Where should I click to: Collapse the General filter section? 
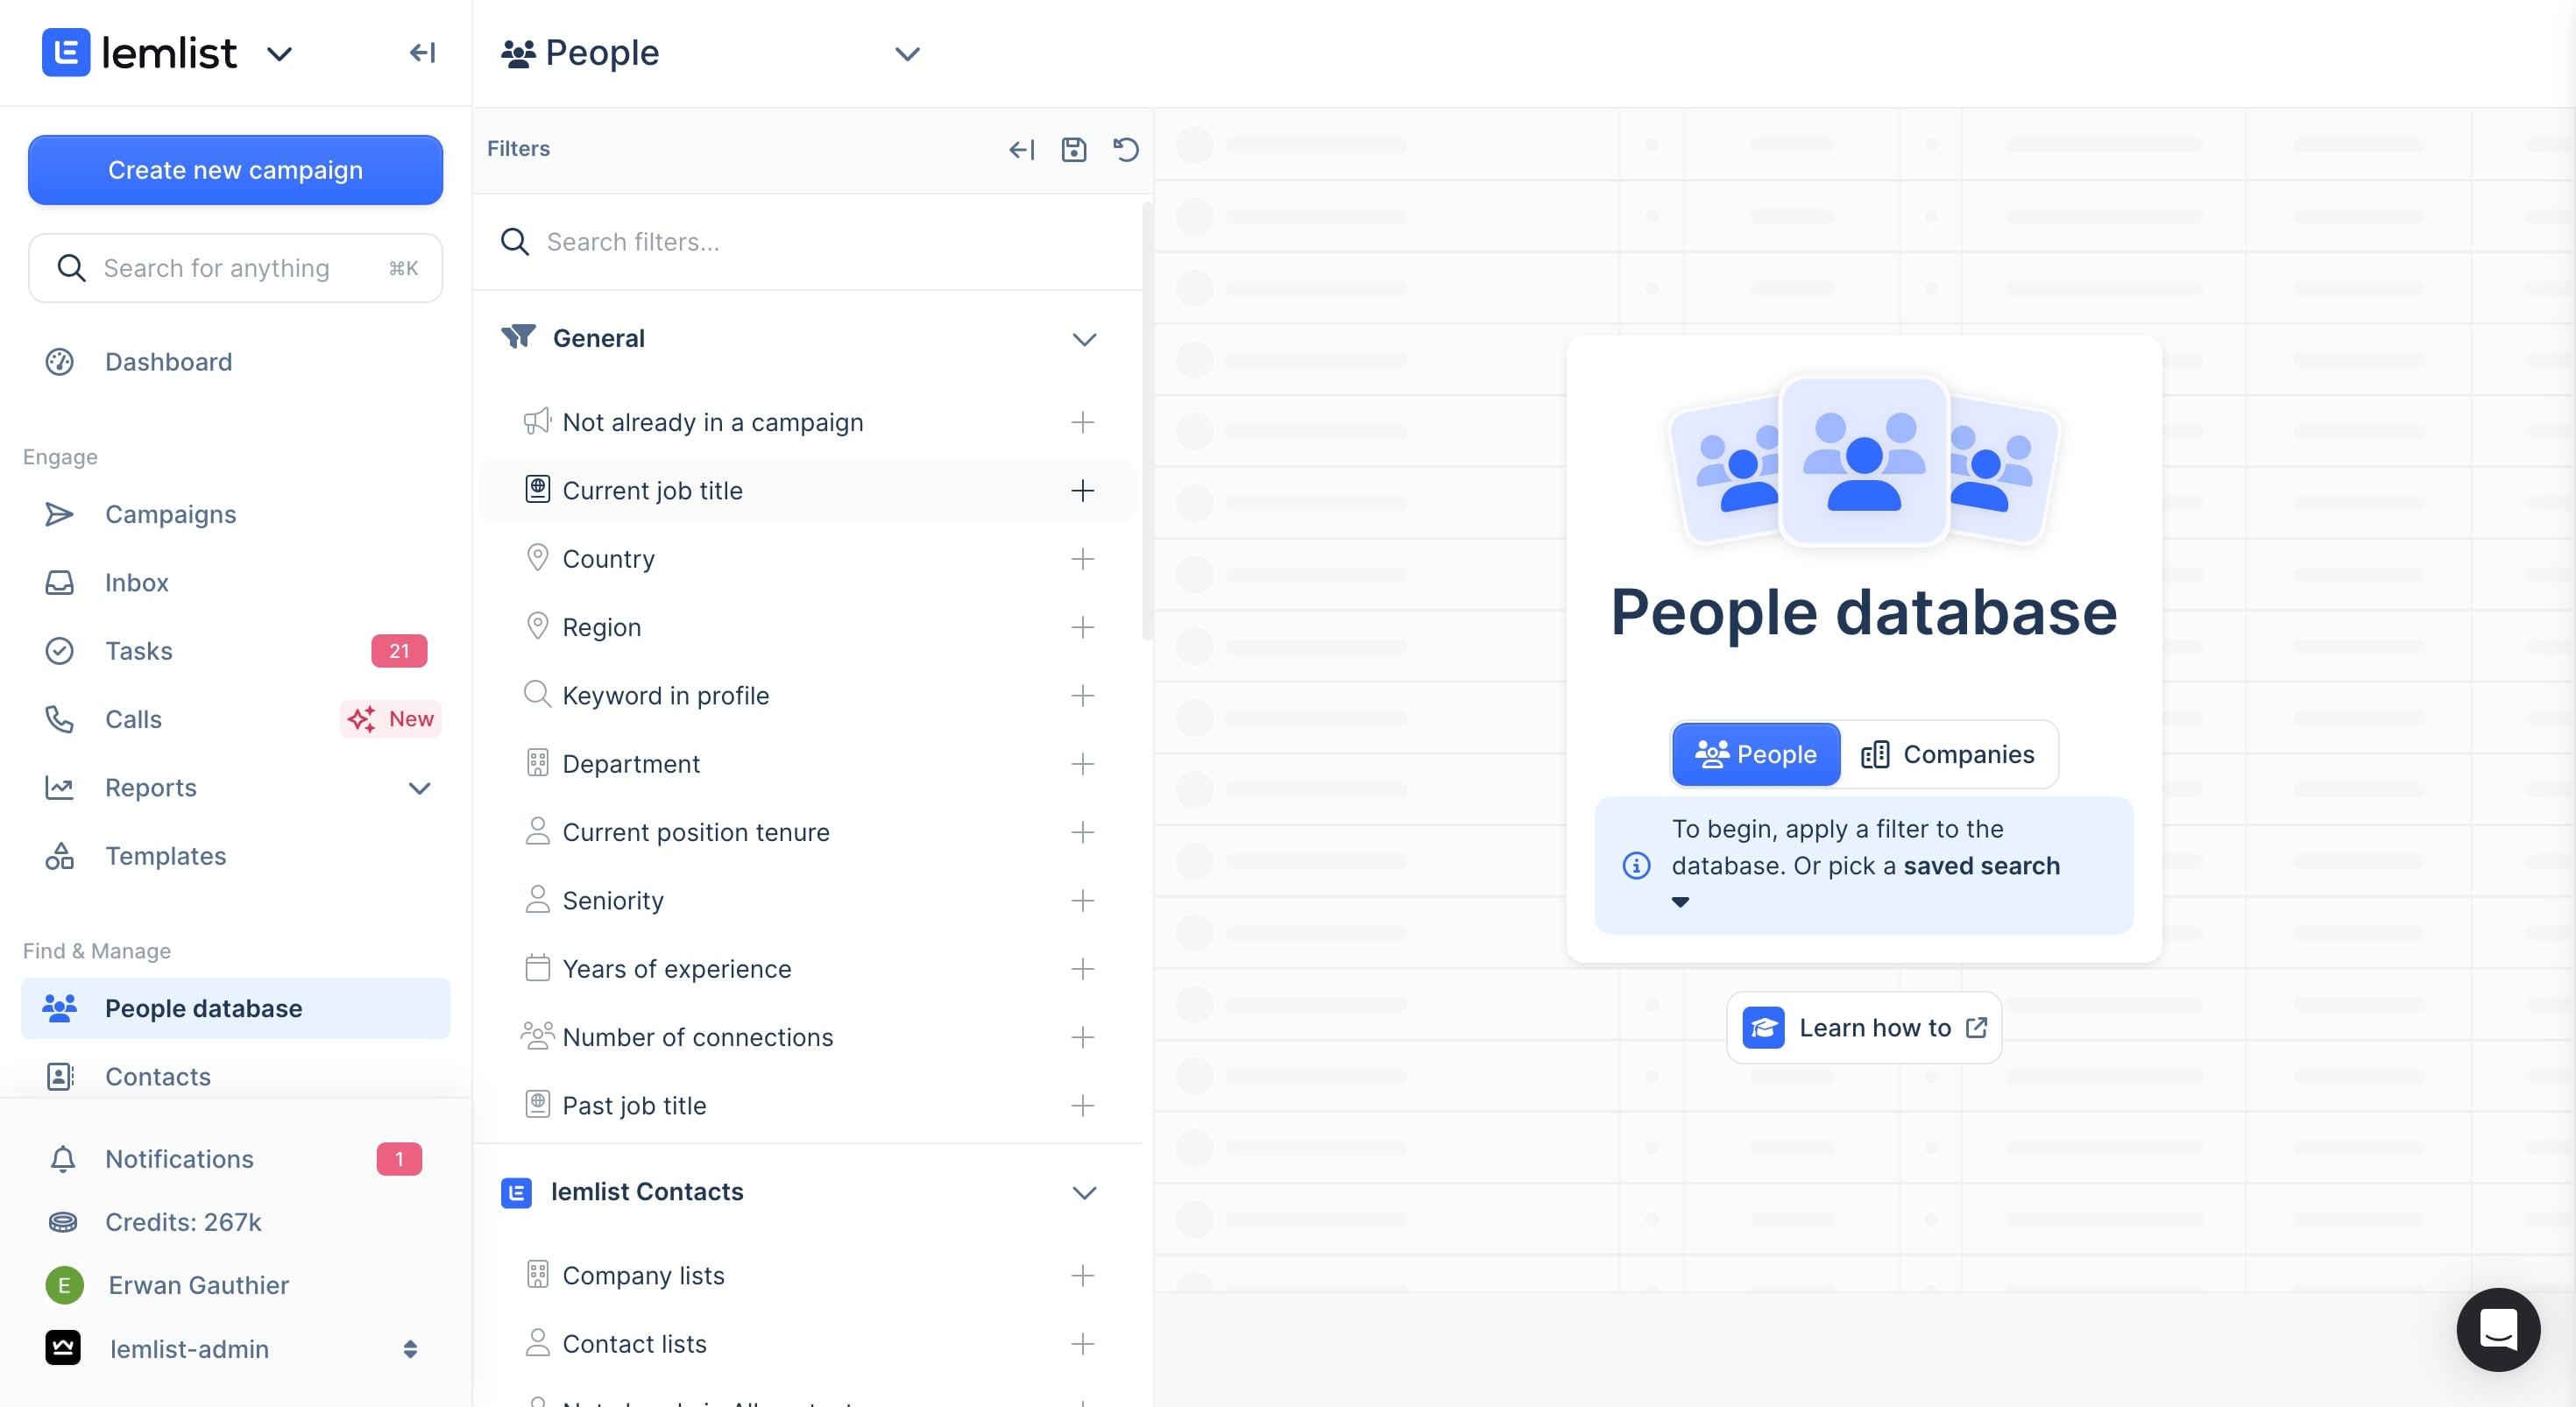tap(1084, 339)
